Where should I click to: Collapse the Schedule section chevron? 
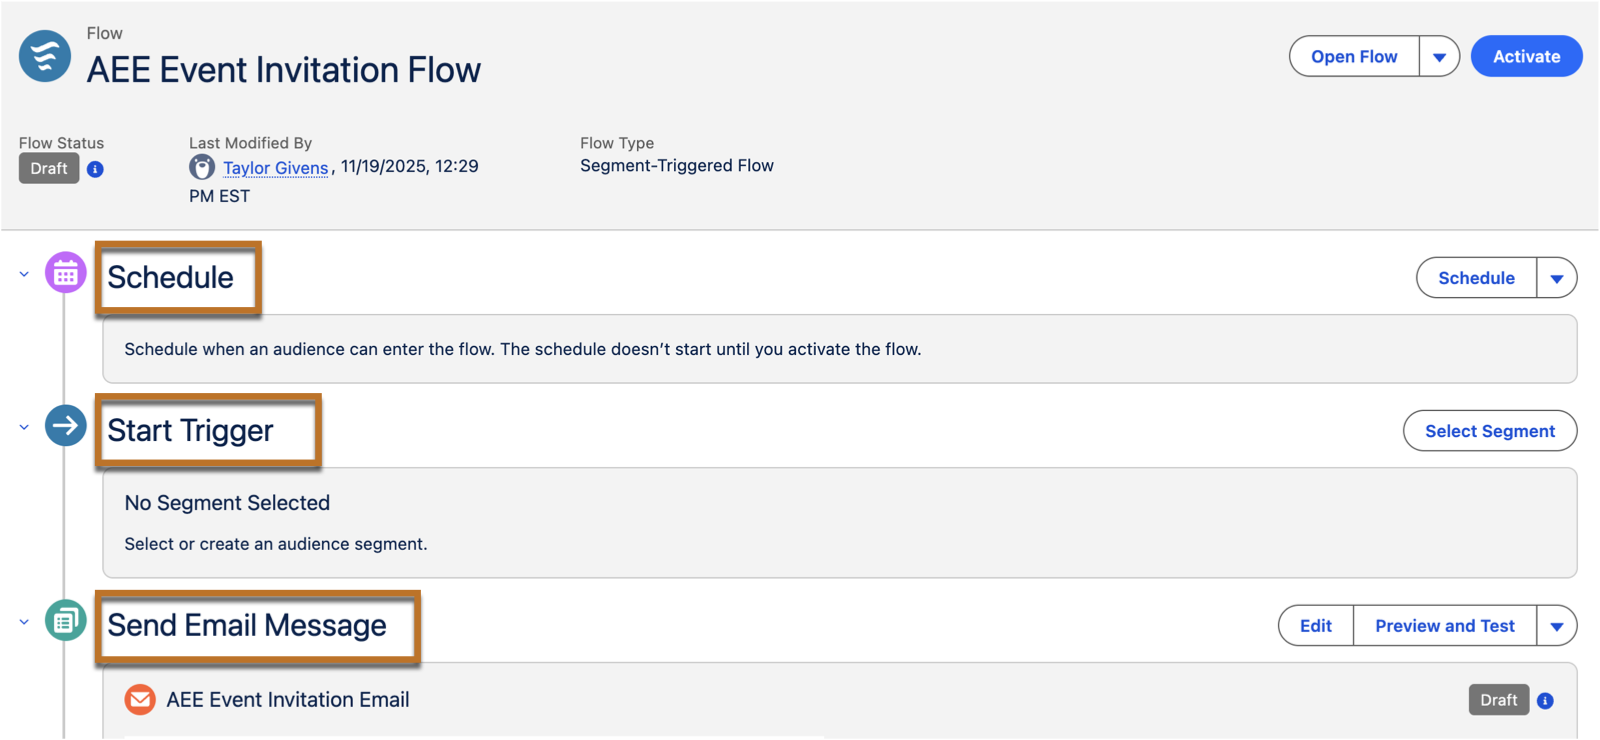(x=23, y=273)
